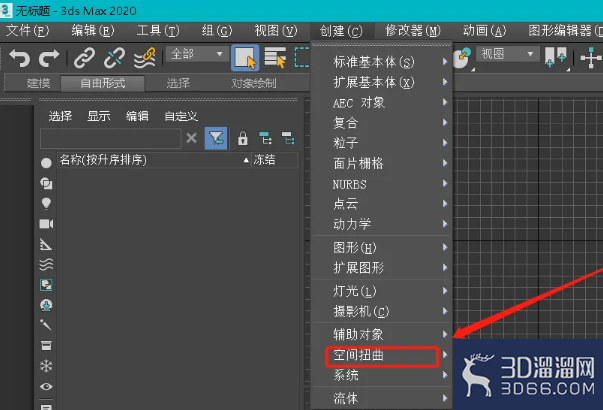Toggle display of space warps (waves icon)
This screenshot has height=410, width=603.
[x=46, y=265]
